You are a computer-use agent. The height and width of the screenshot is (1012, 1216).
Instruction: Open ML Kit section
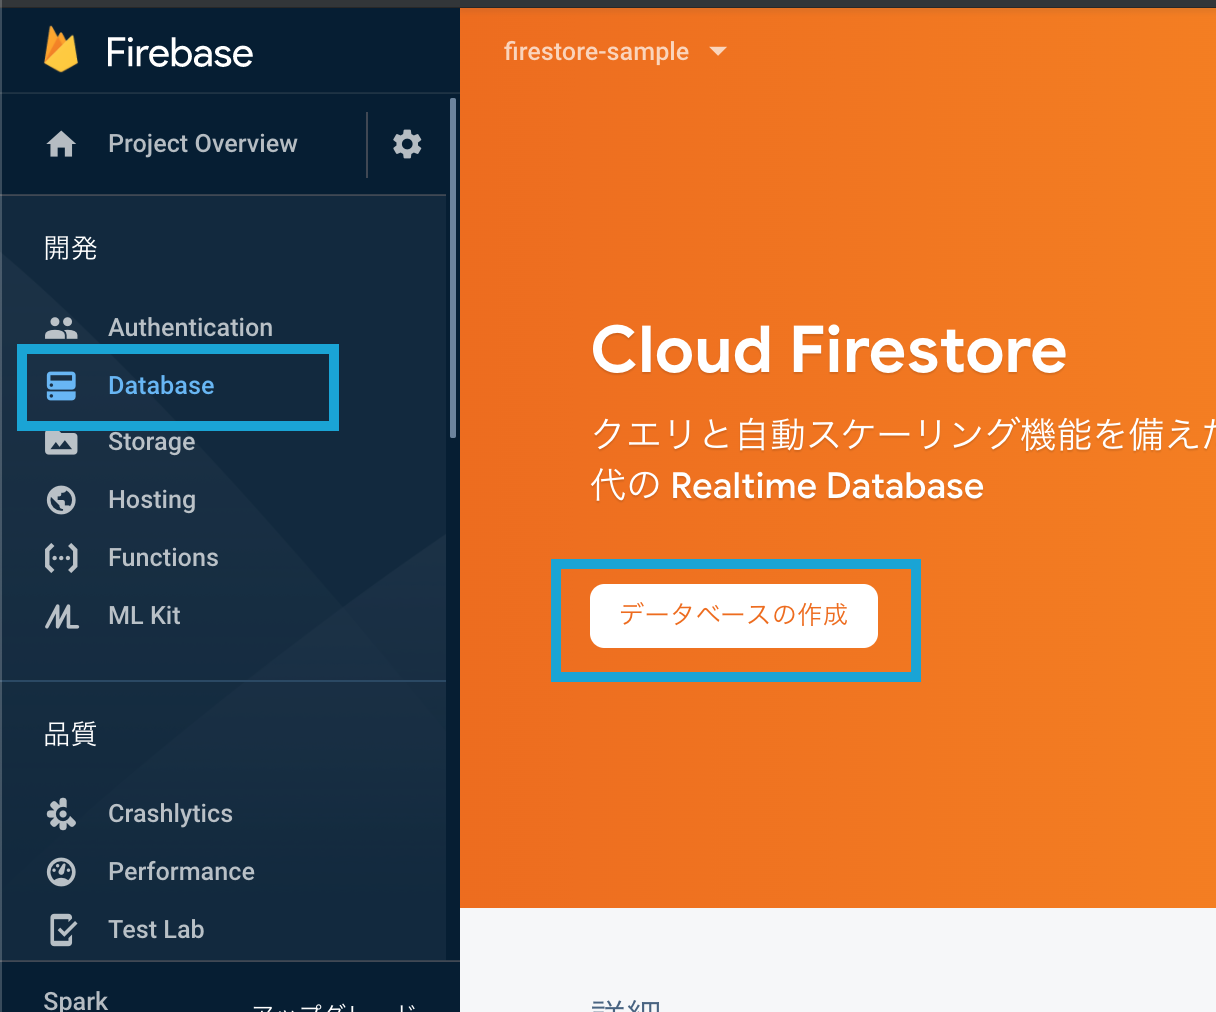(144, 616)
